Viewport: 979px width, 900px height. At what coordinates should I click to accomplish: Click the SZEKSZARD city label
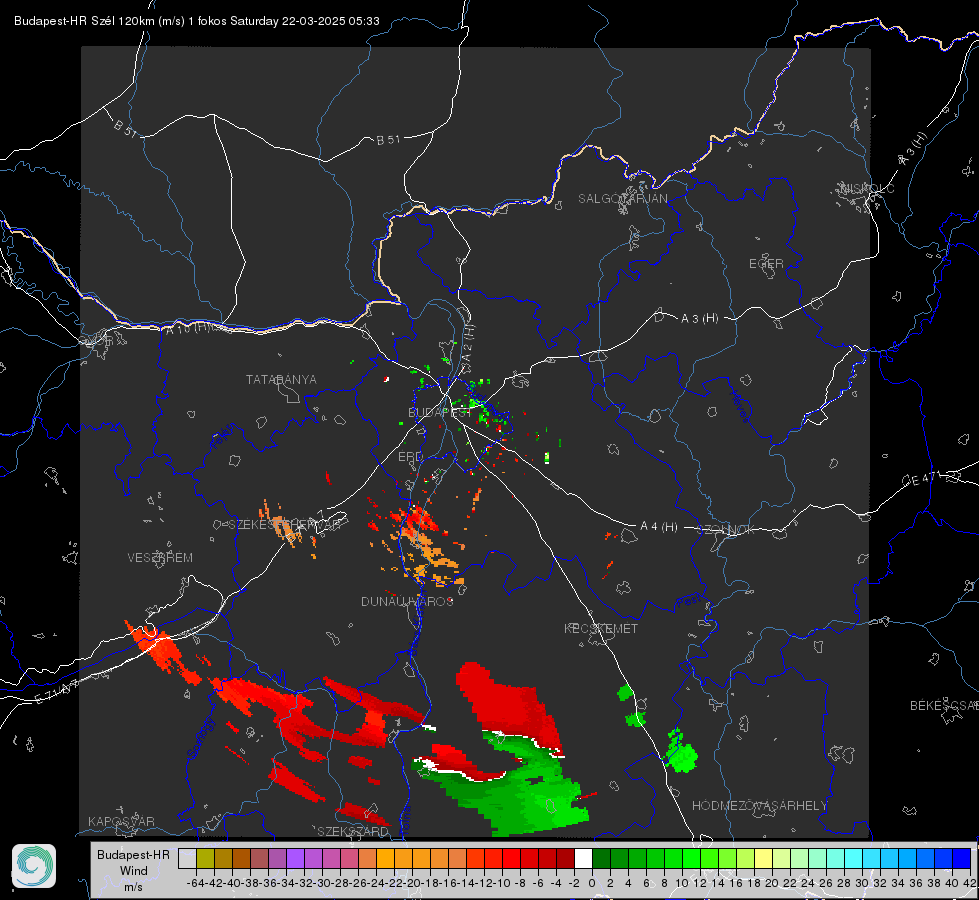pos(353,831)
